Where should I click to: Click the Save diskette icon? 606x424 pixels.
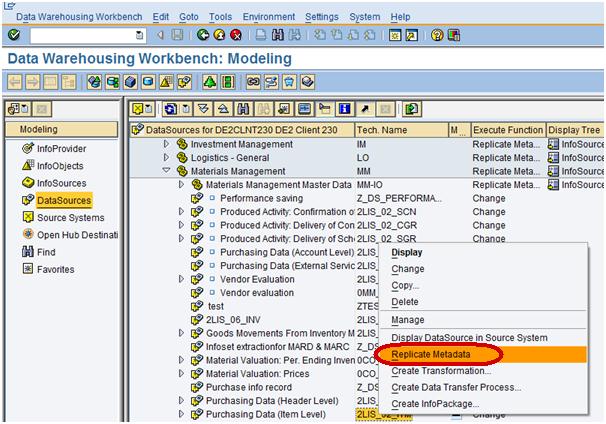177,35
